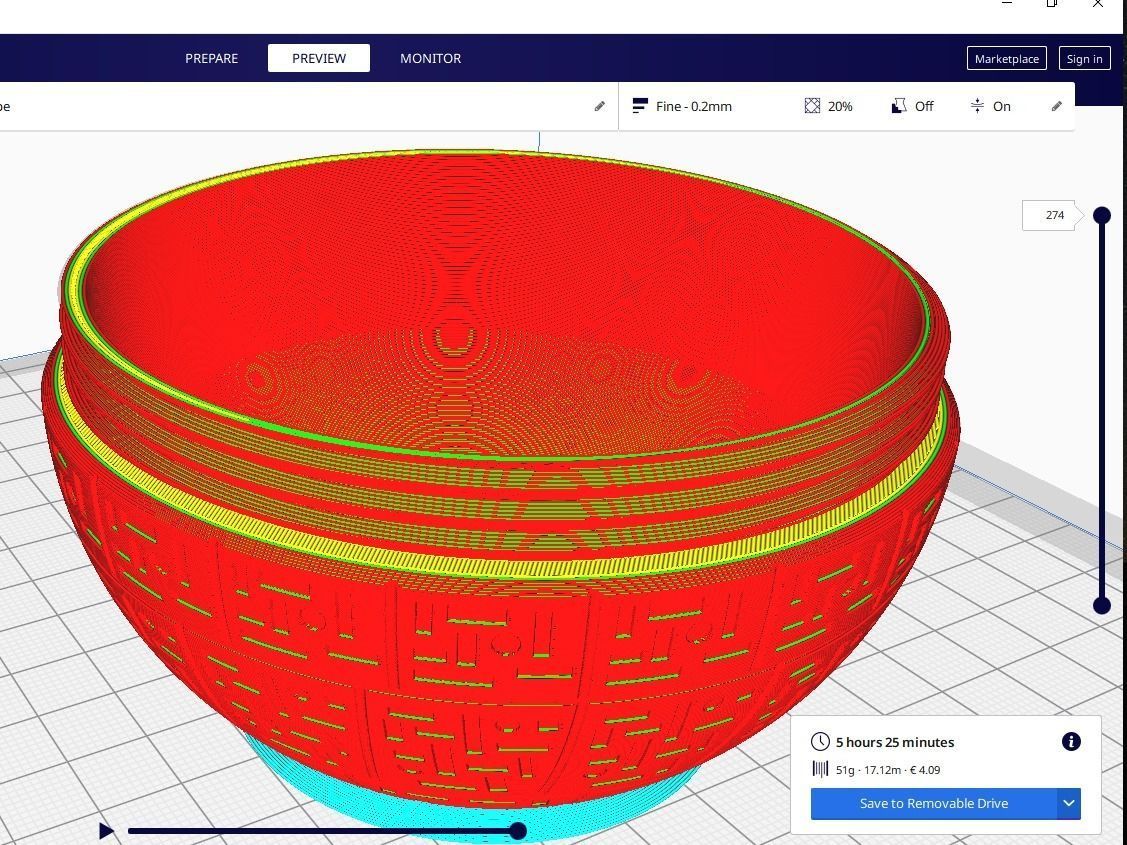Image resolution: width=1127 pixels, height=845 pixels.
Task: Click Save to Removable Drive
Action: (x=934, y=803)
